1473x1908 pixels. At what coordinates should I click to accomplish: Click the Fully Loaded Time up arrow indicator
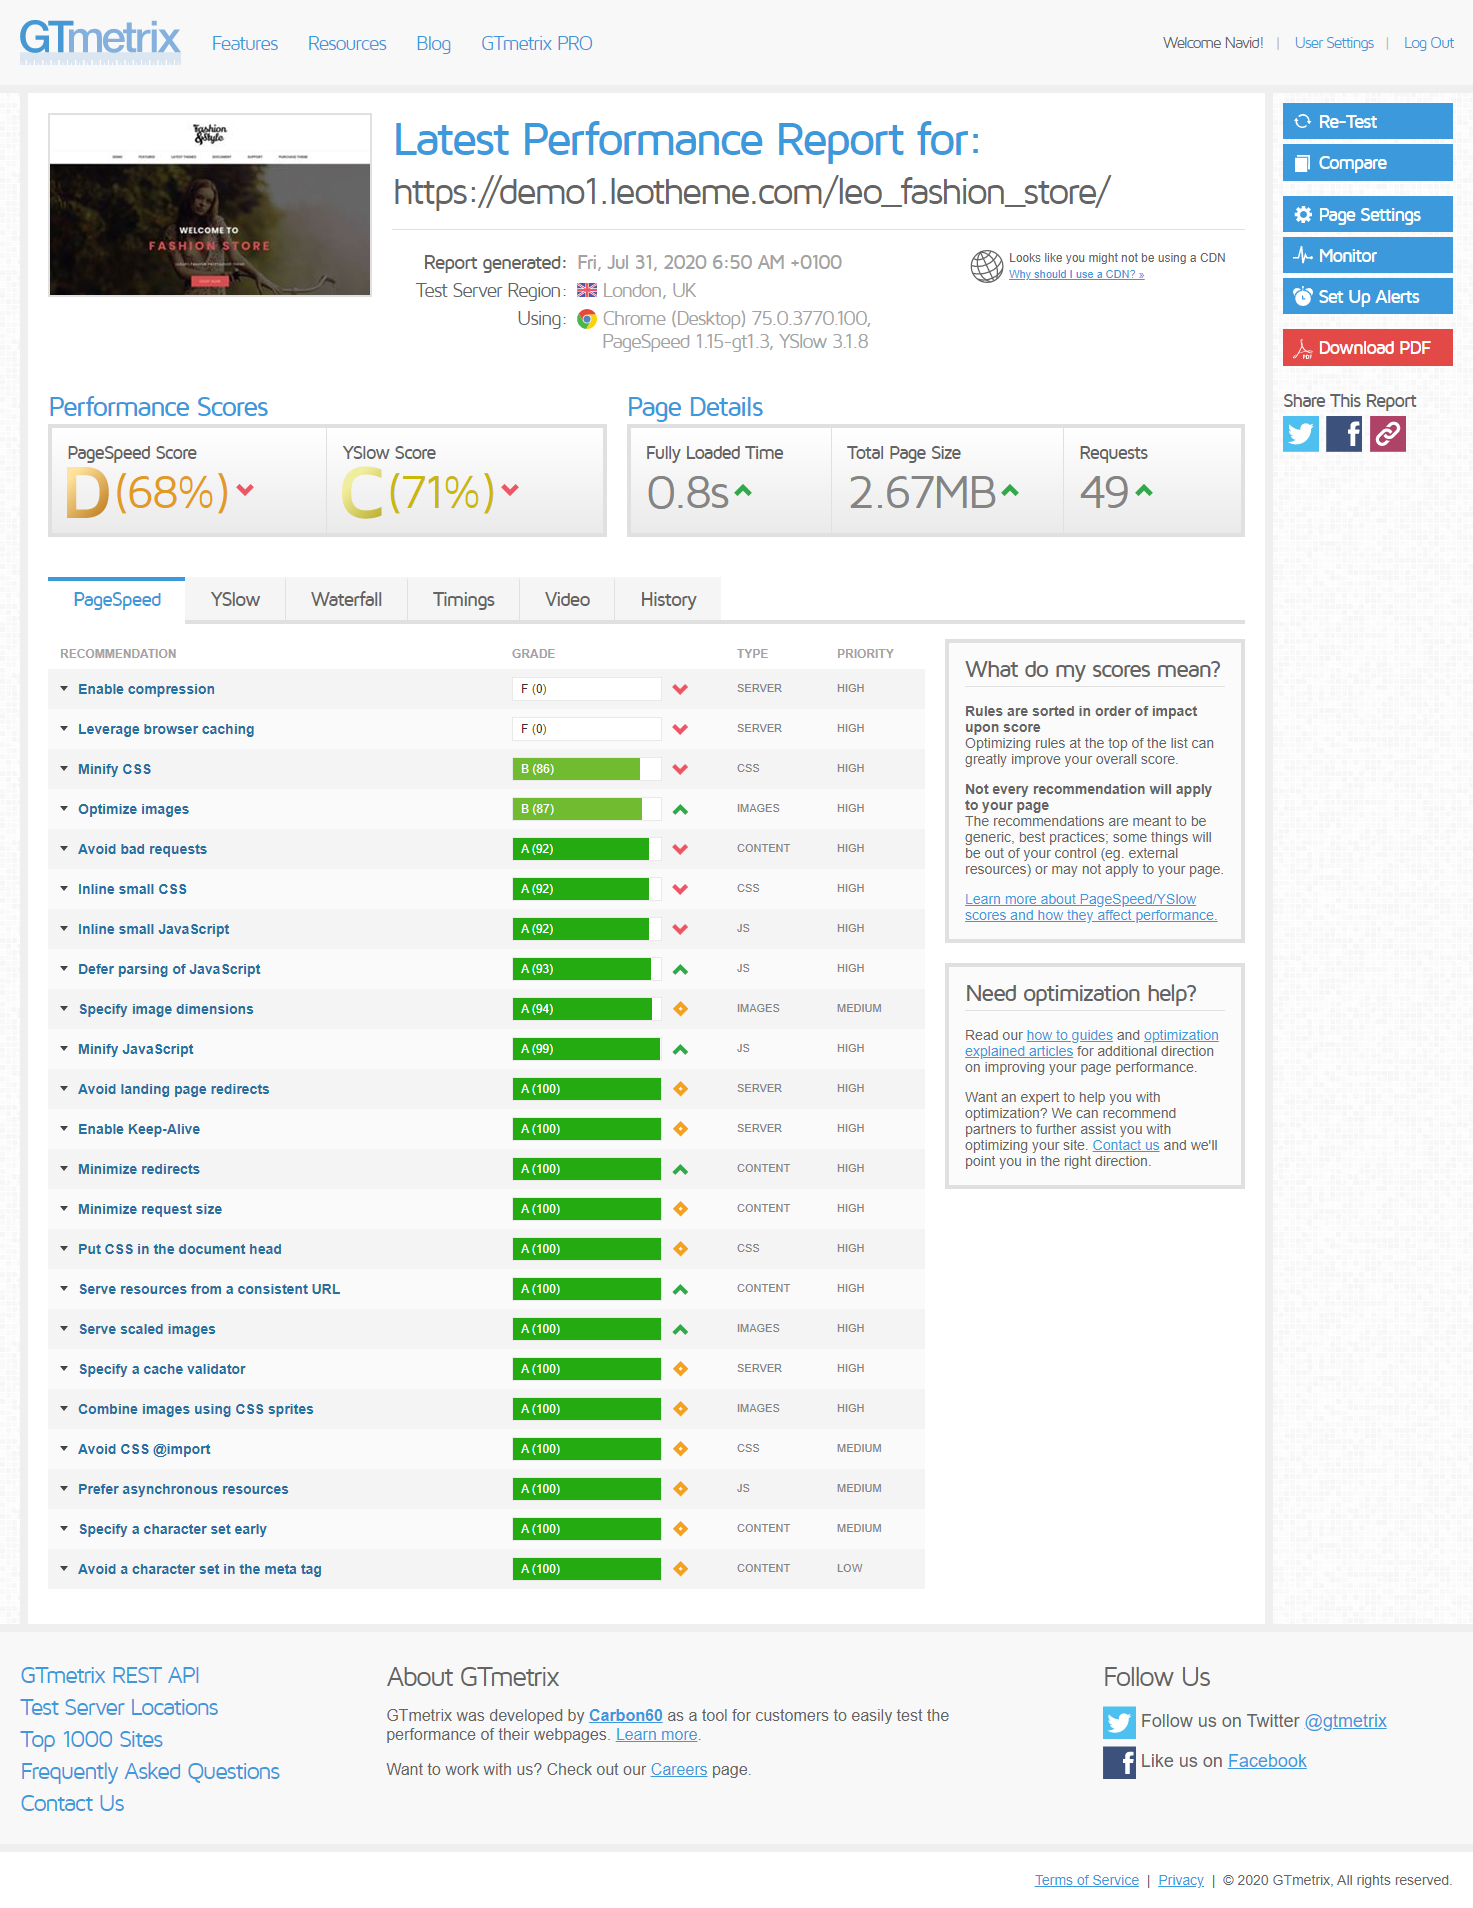tap(743, 490)
